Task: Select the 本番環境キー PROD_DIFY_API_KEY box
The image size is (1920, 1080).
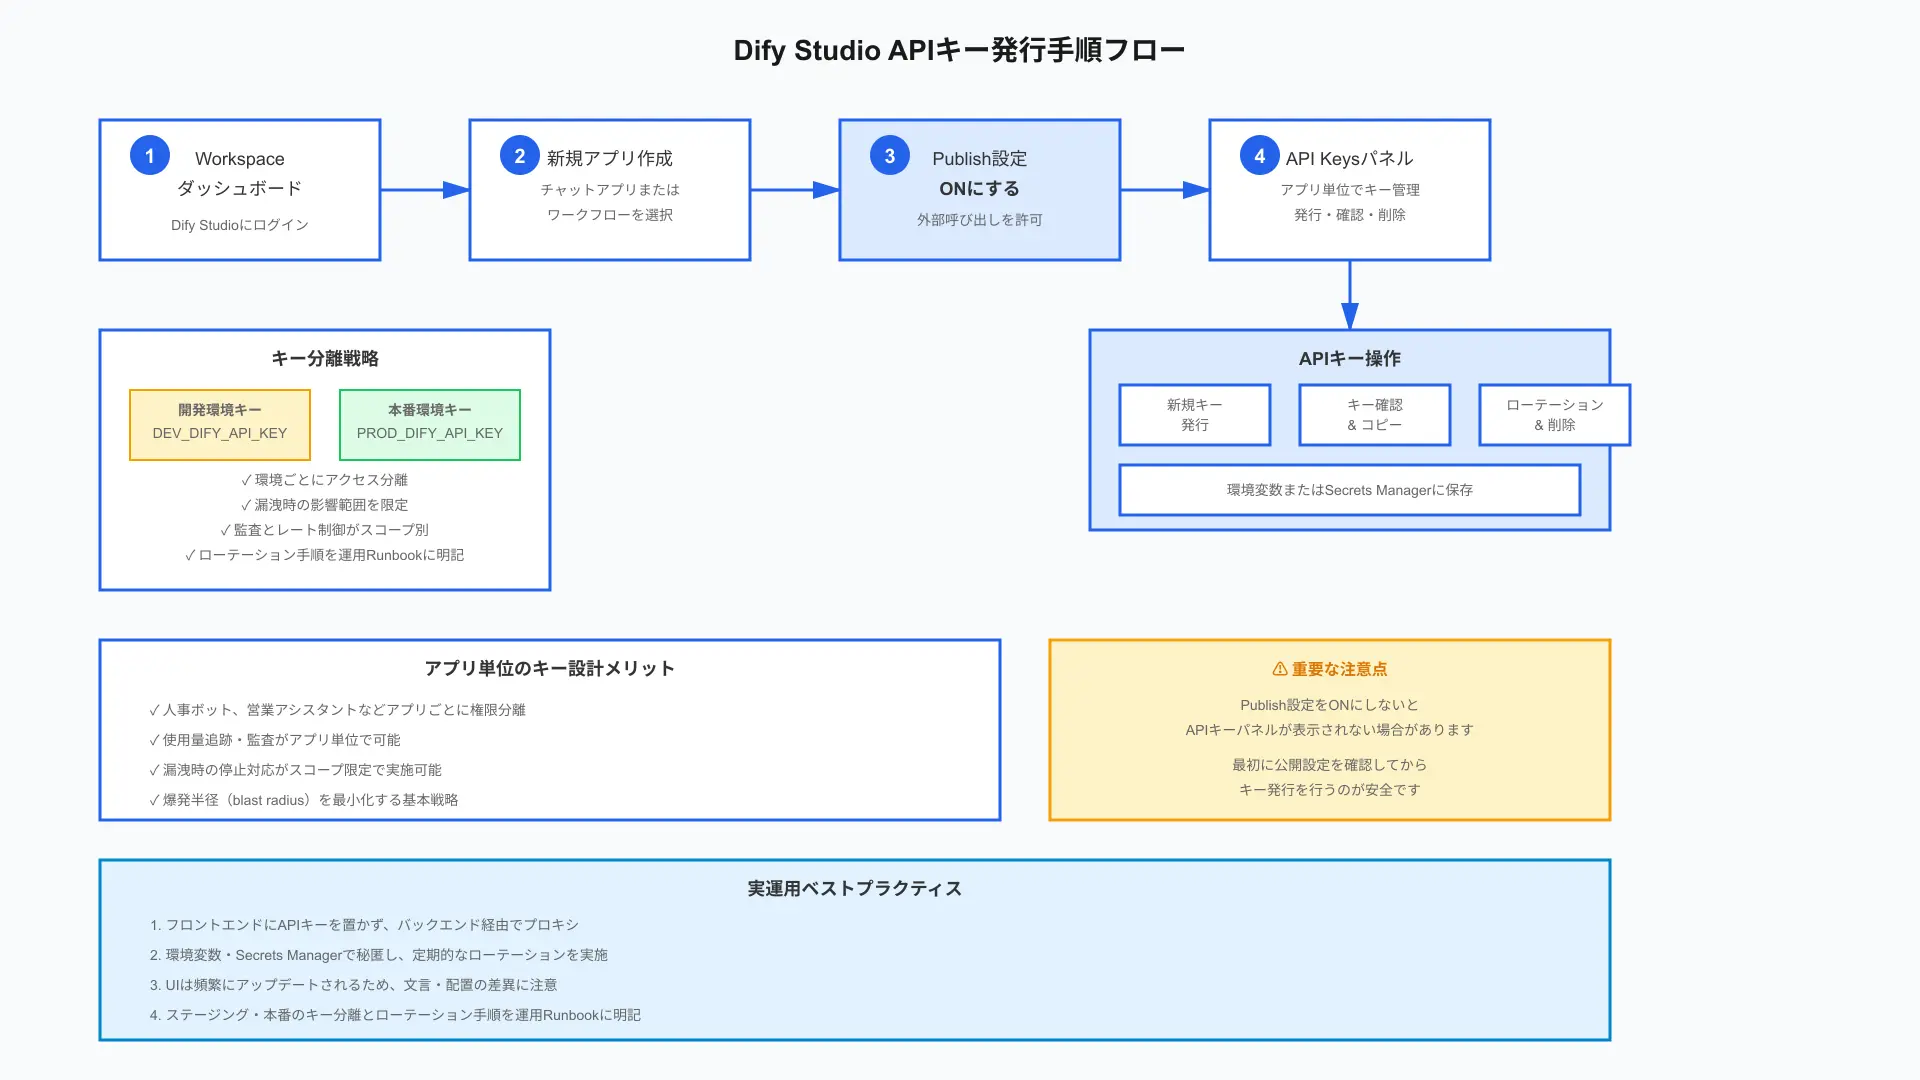Action: (430, 425)
